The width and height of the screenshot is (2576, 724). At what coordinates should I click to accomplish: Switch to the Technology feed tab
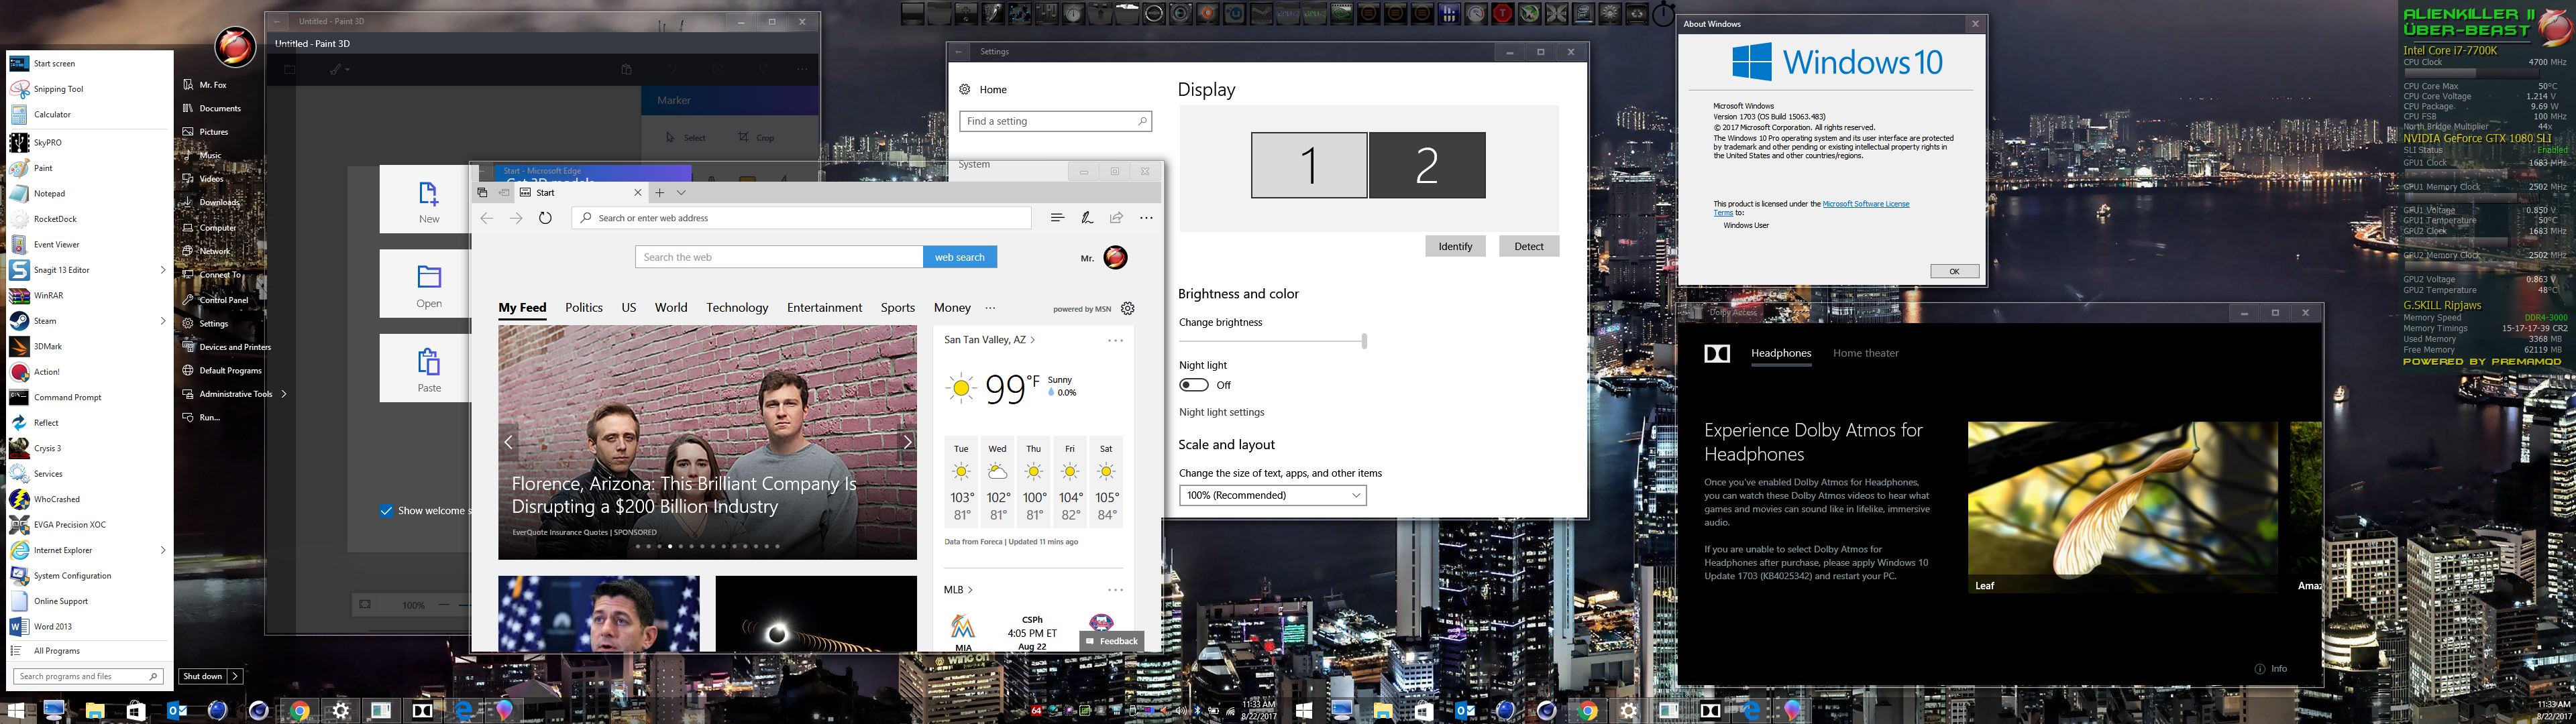pos(737,308)
